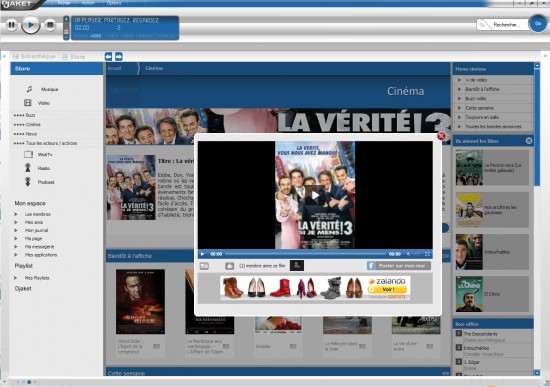Open the Options menu

(x=114, y=3)
